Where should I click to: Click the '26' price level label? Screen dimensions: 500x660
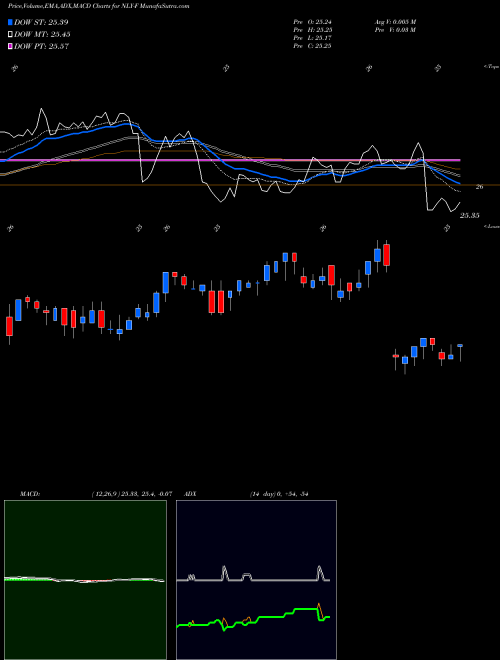coord(479,187)
